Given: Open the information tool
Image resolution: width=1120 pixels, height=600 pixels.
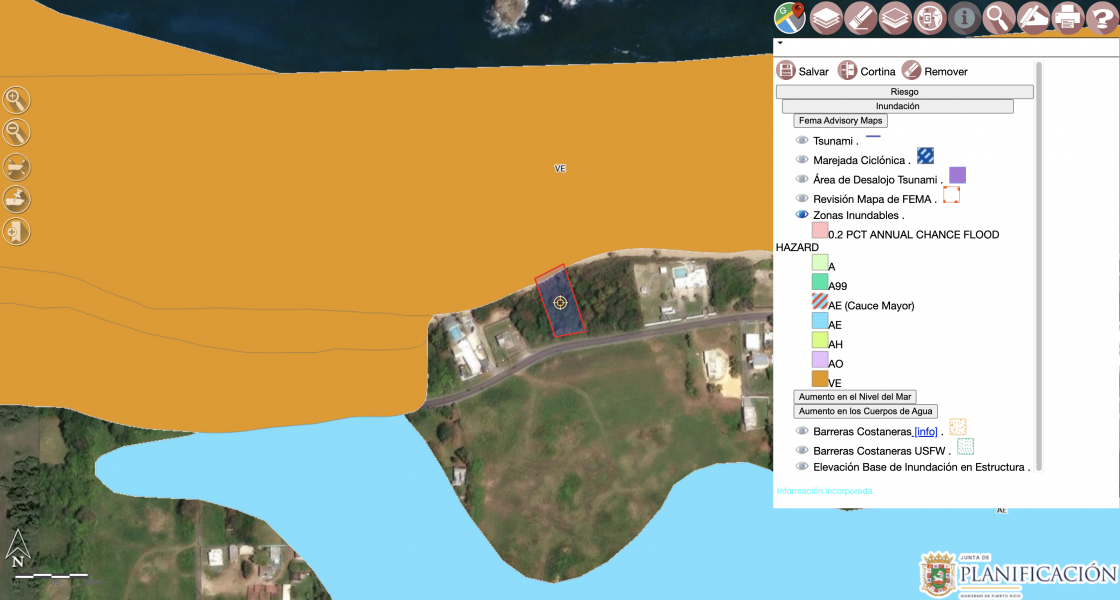Looking at the screenshot, I should 966,17.
